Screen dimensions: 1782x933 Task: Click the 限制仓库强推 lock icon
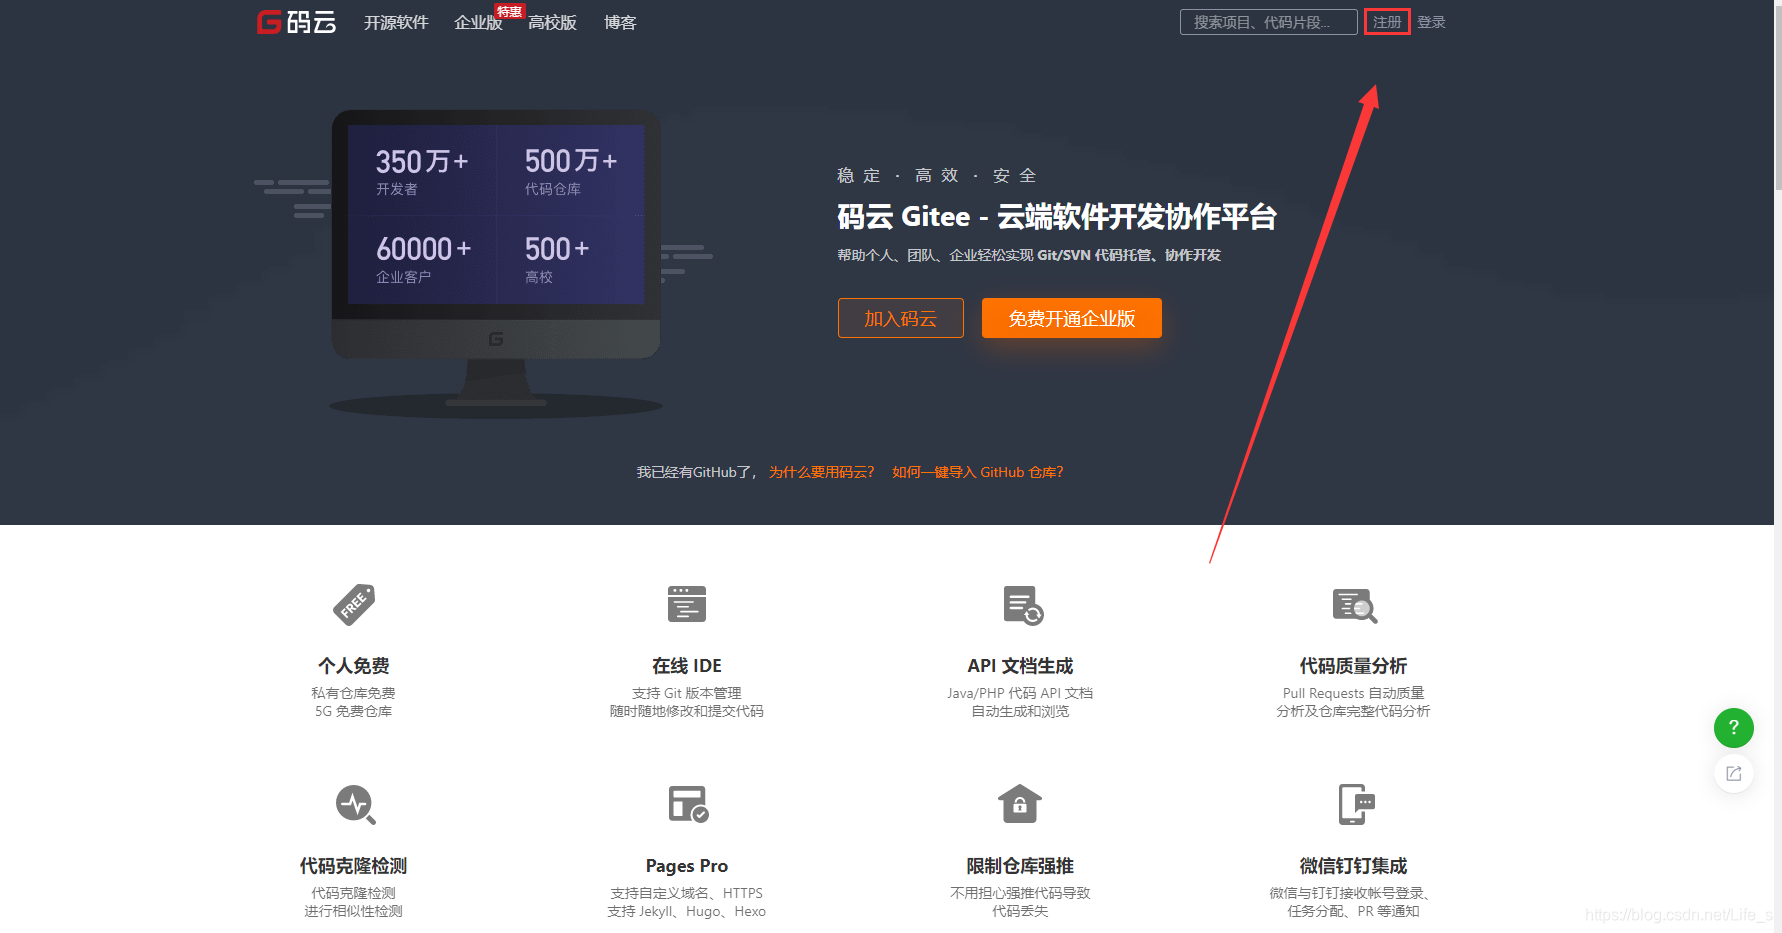coord(1020,804)
